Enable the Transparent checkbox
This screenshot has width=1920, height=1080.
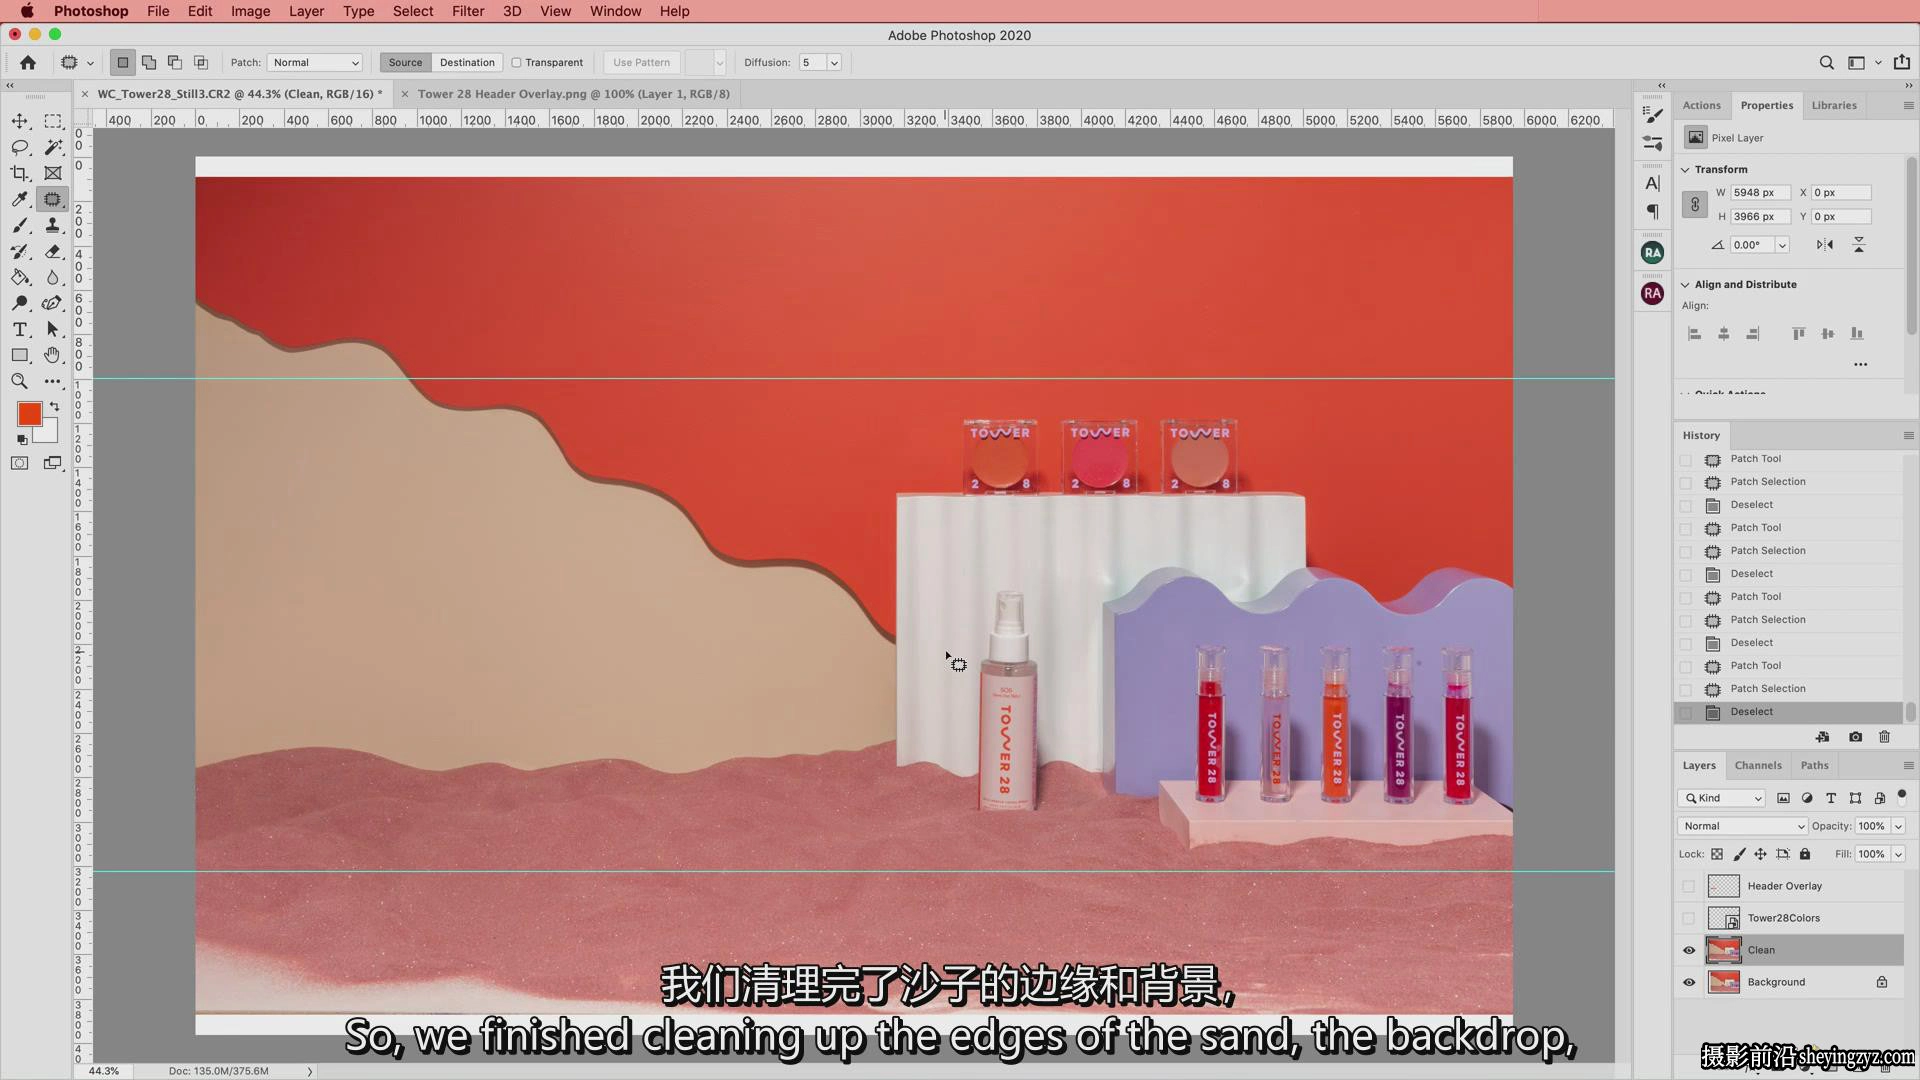[517, 62]
